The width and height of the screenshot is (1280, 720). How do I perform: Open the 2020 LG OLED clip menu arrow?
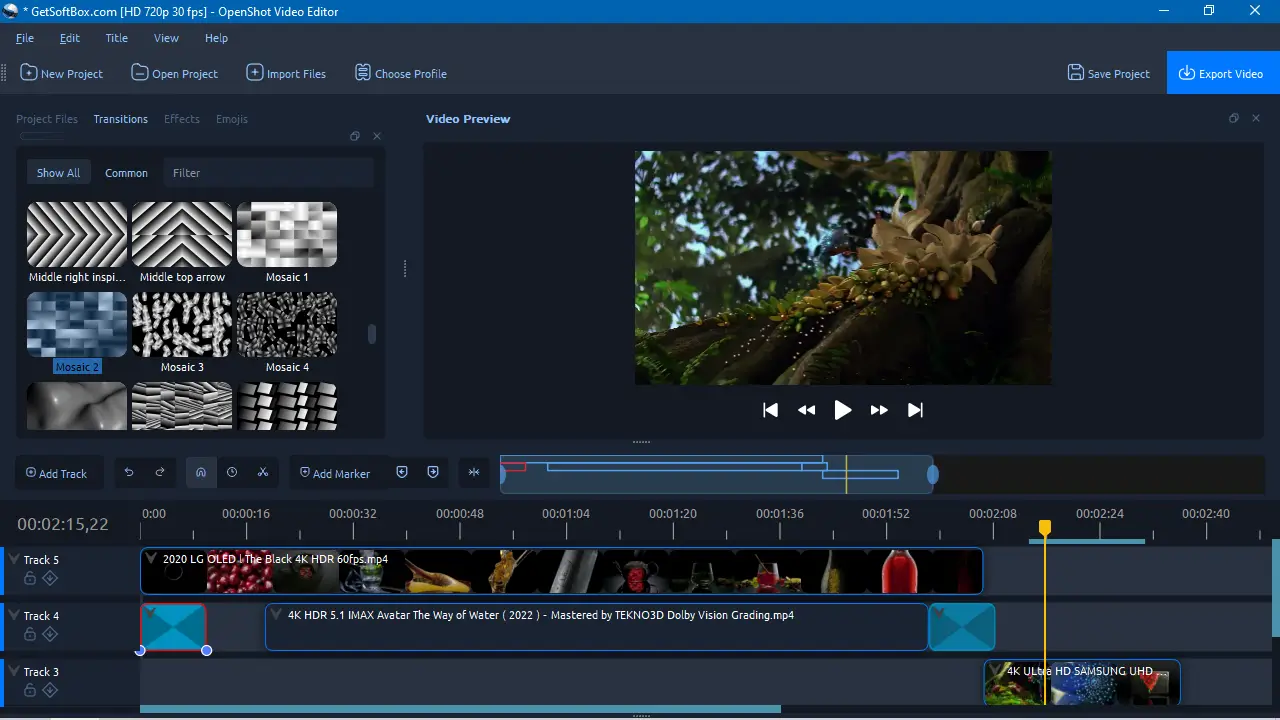151,558
